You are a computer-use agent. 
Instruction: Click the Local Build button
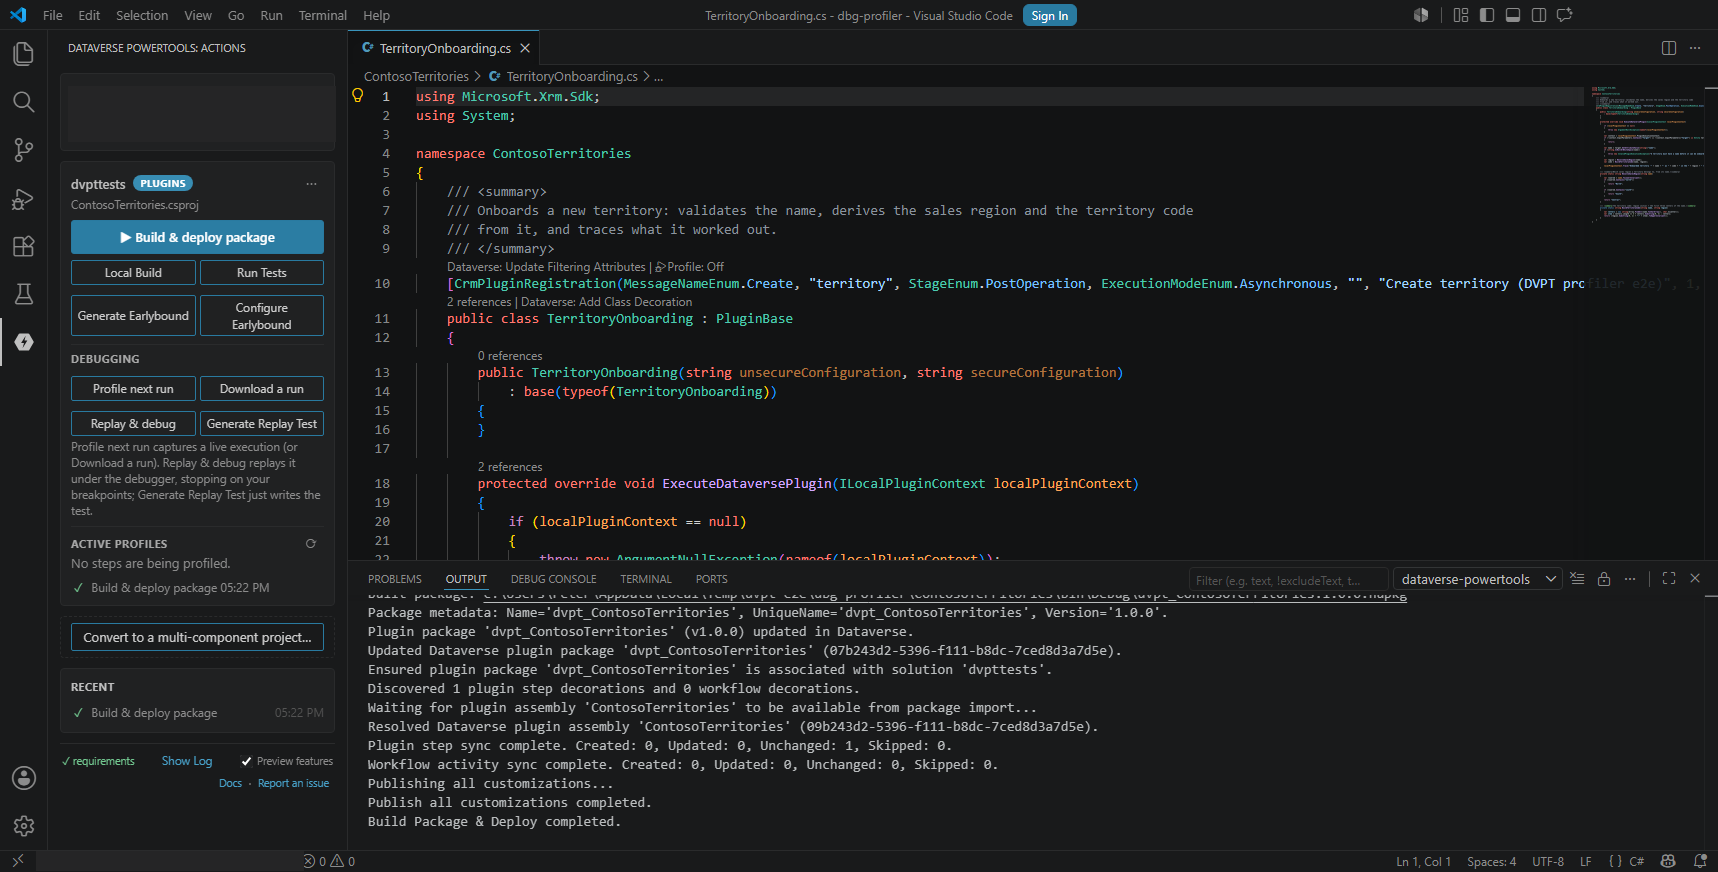point(133,273)
